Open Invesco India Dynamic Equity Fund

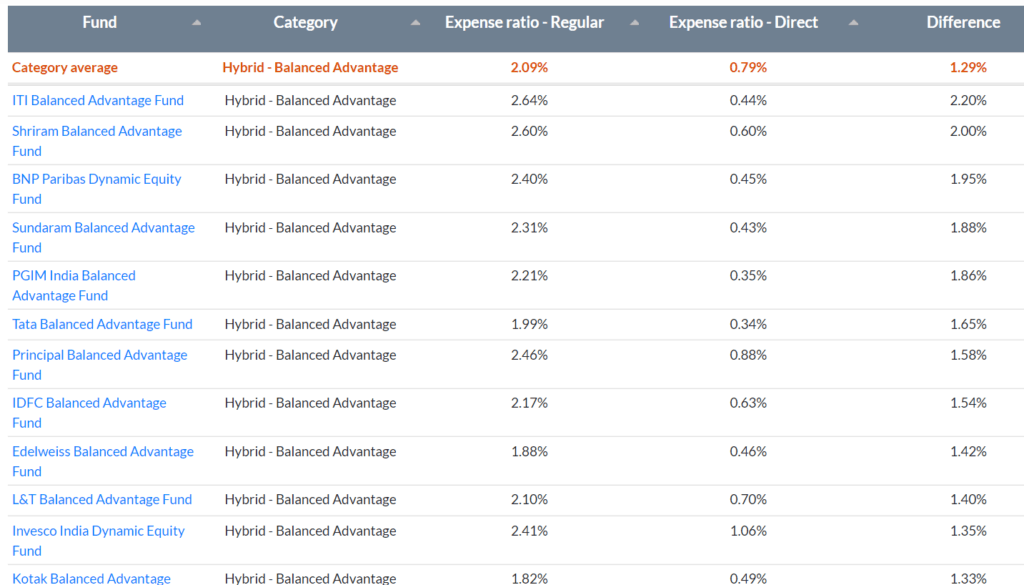(98, 530)
